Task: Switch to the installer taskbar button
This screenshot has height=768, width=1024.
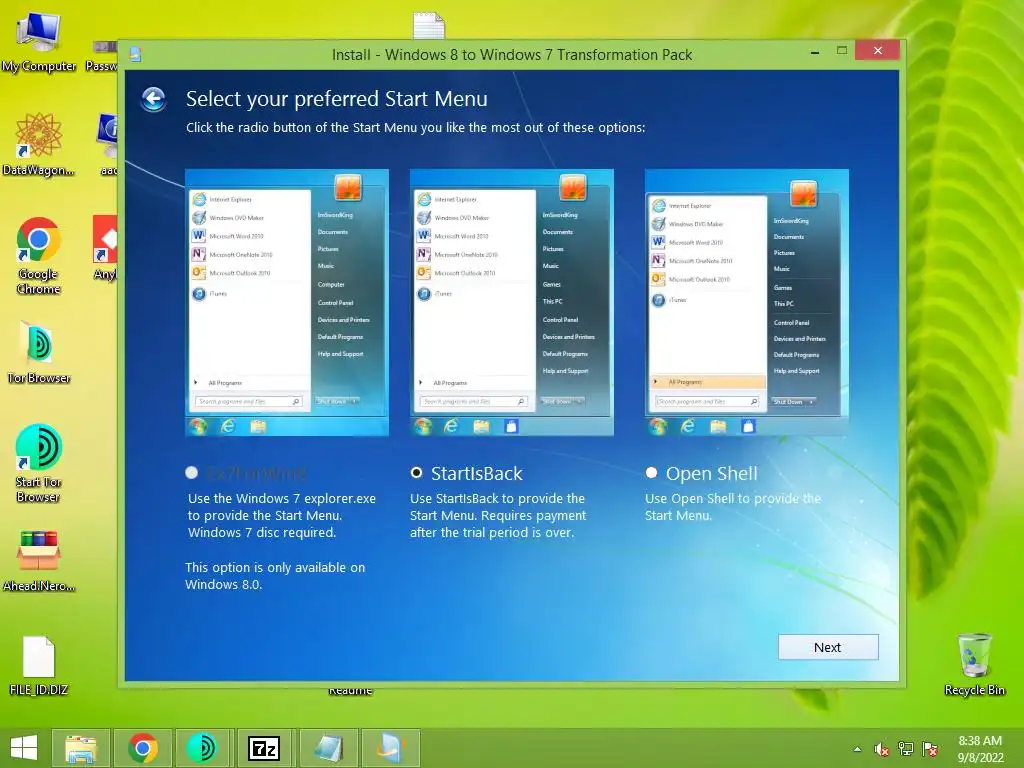Action: click(391, 748)
